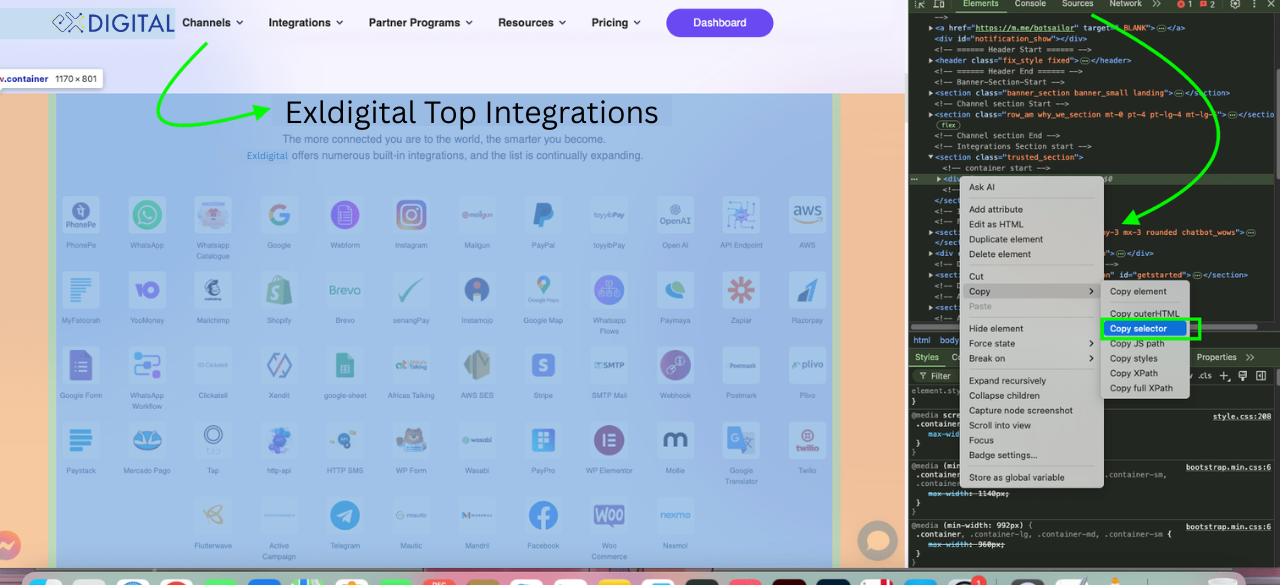The image size is (1280, 585).
Task: Select the Mollie integration icon
Action: [675, 440]
